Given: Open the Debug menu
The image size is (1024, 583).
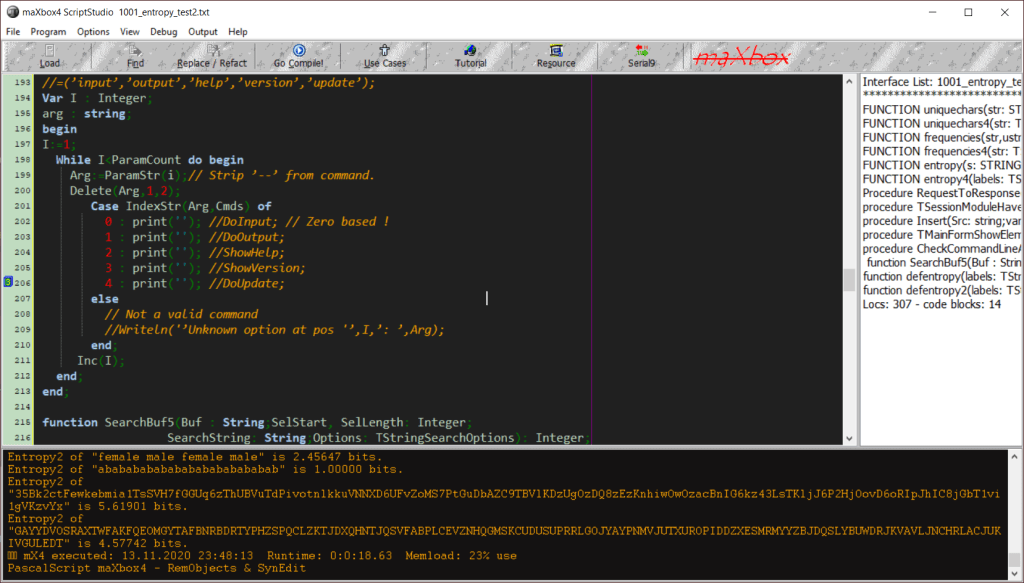Looking at the screenshot, I should (163, 32).
